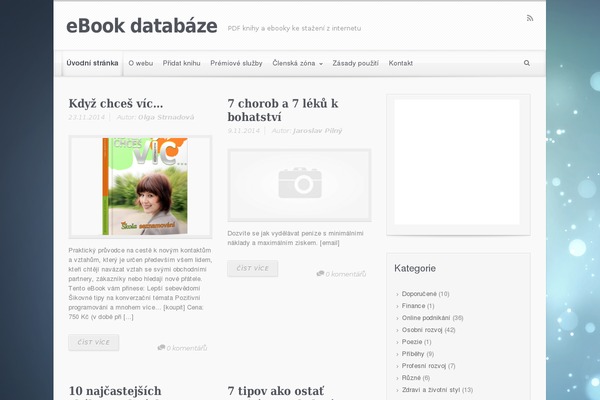Click ČÍST VÍCE under 7 chorob post
This screenshot has width=600, height=400.
(x=253, y=268)
